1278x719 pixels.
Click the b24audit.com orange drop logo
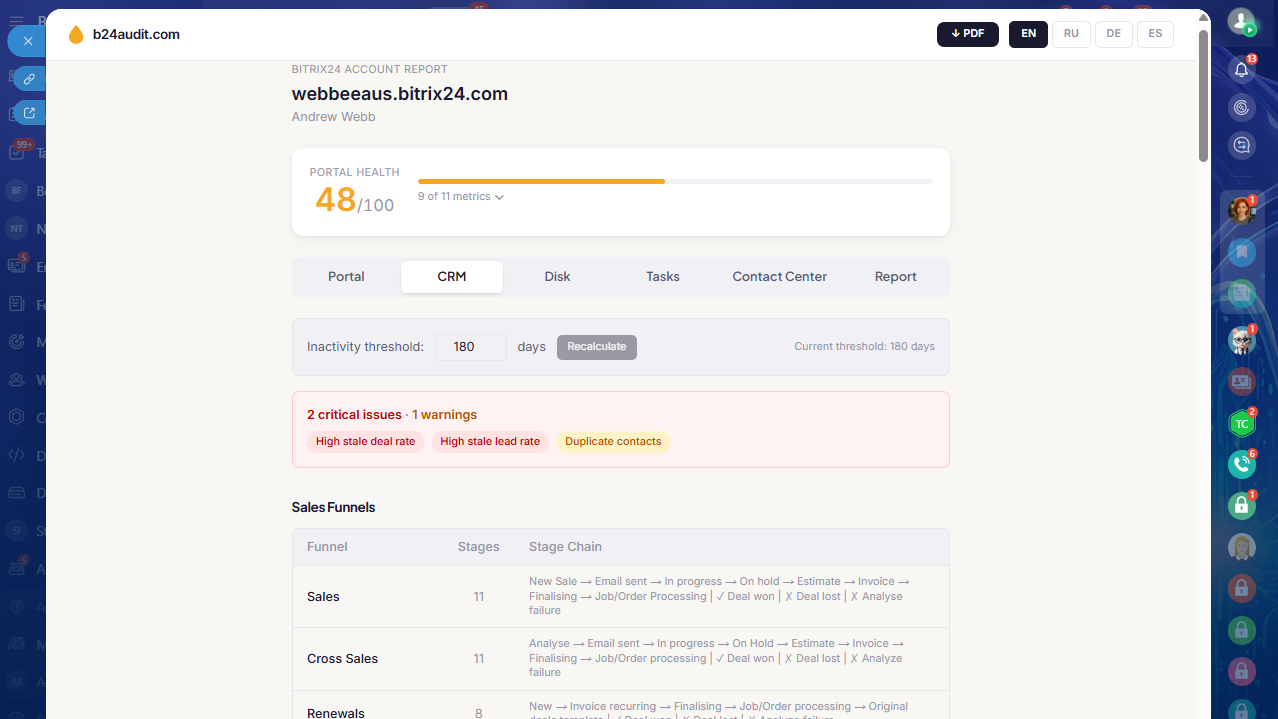pyautogui.click(x=76, y=35)
